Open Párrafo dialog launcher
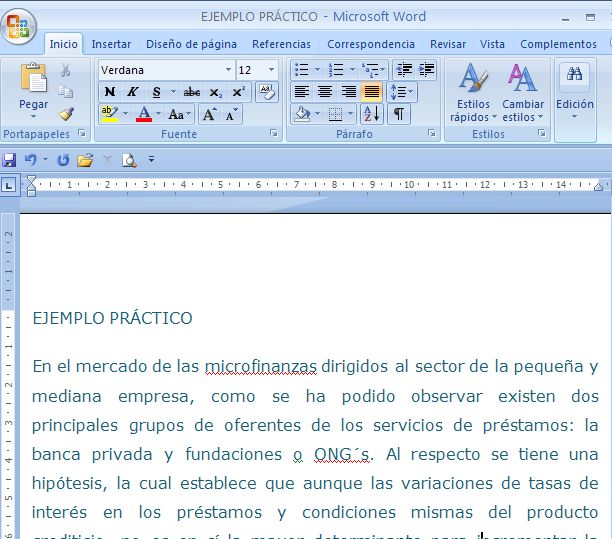Screen dimensions: 612x539 pyautogui.click(x=431, y=133)
